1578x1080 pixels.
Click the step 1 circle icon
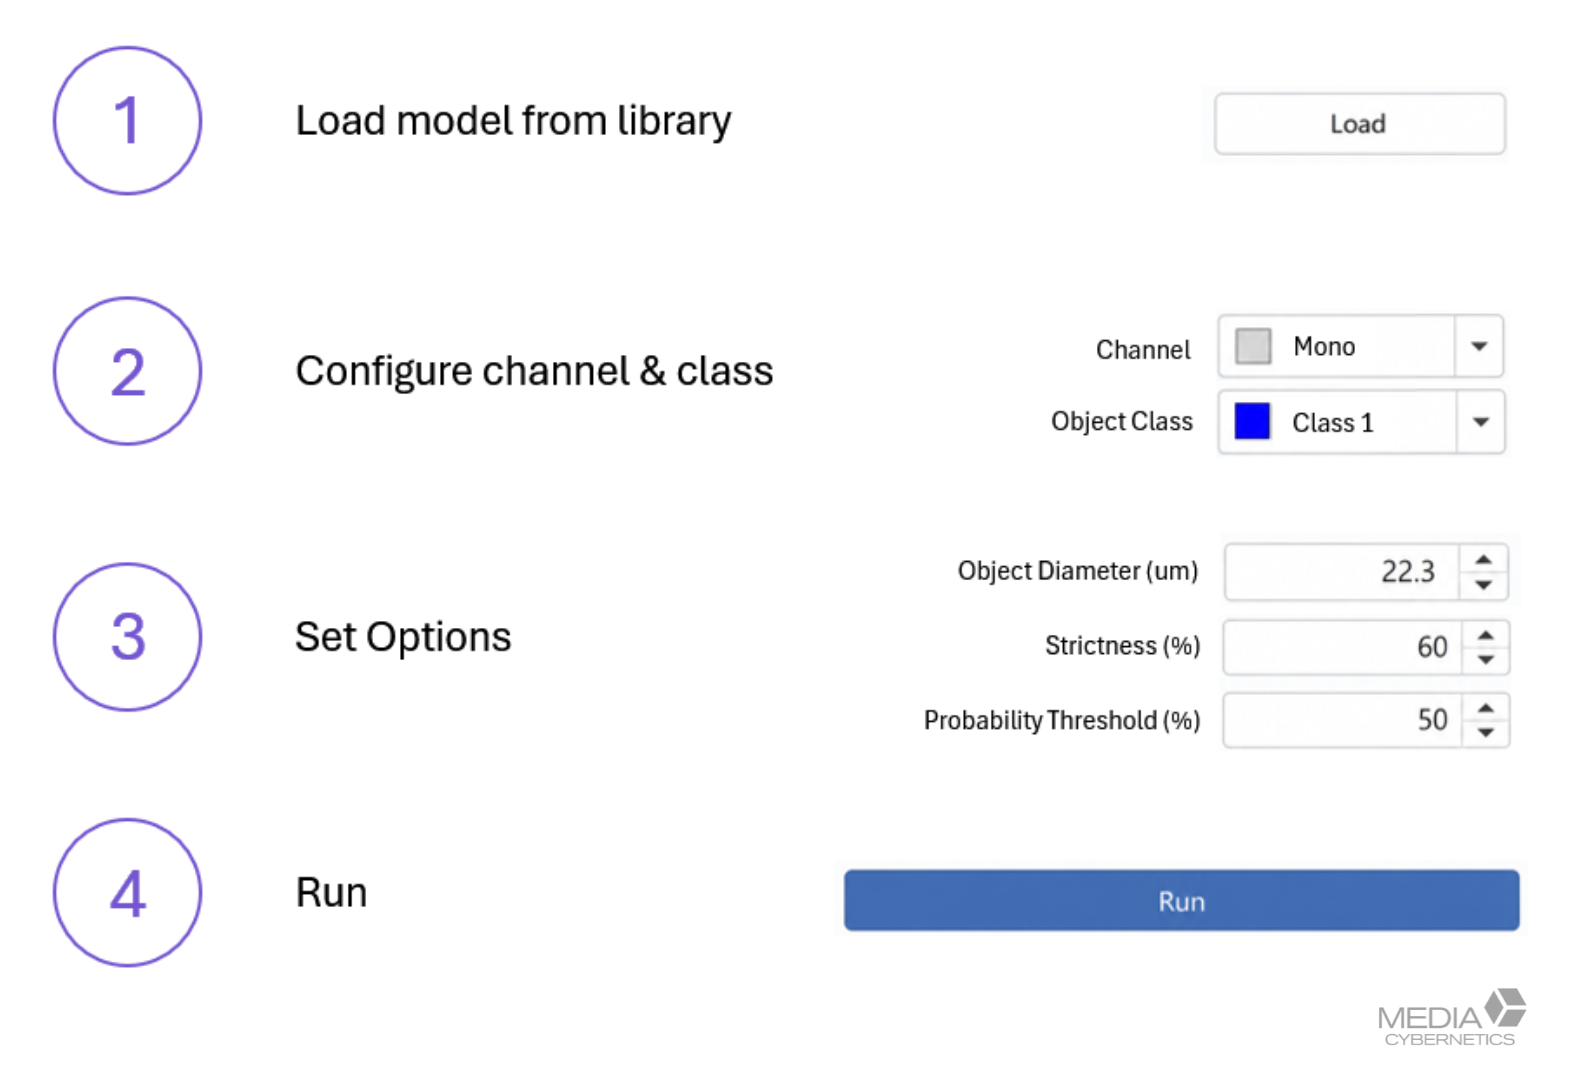[127, 120]
